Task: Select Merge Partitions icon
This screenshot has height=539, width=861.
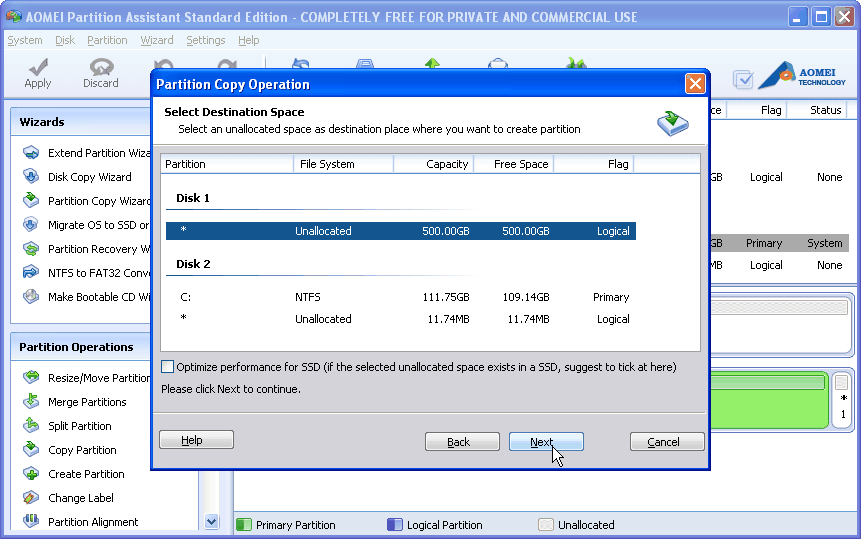Action: 31,401
